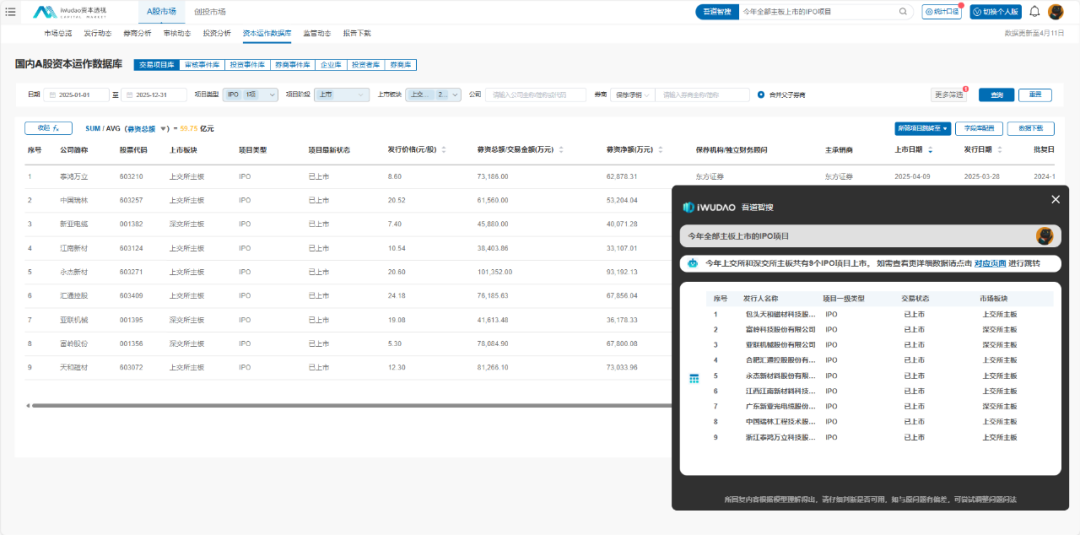Sort by 上市日期 column arrows
1080x535 pixels.
point(931,149)
